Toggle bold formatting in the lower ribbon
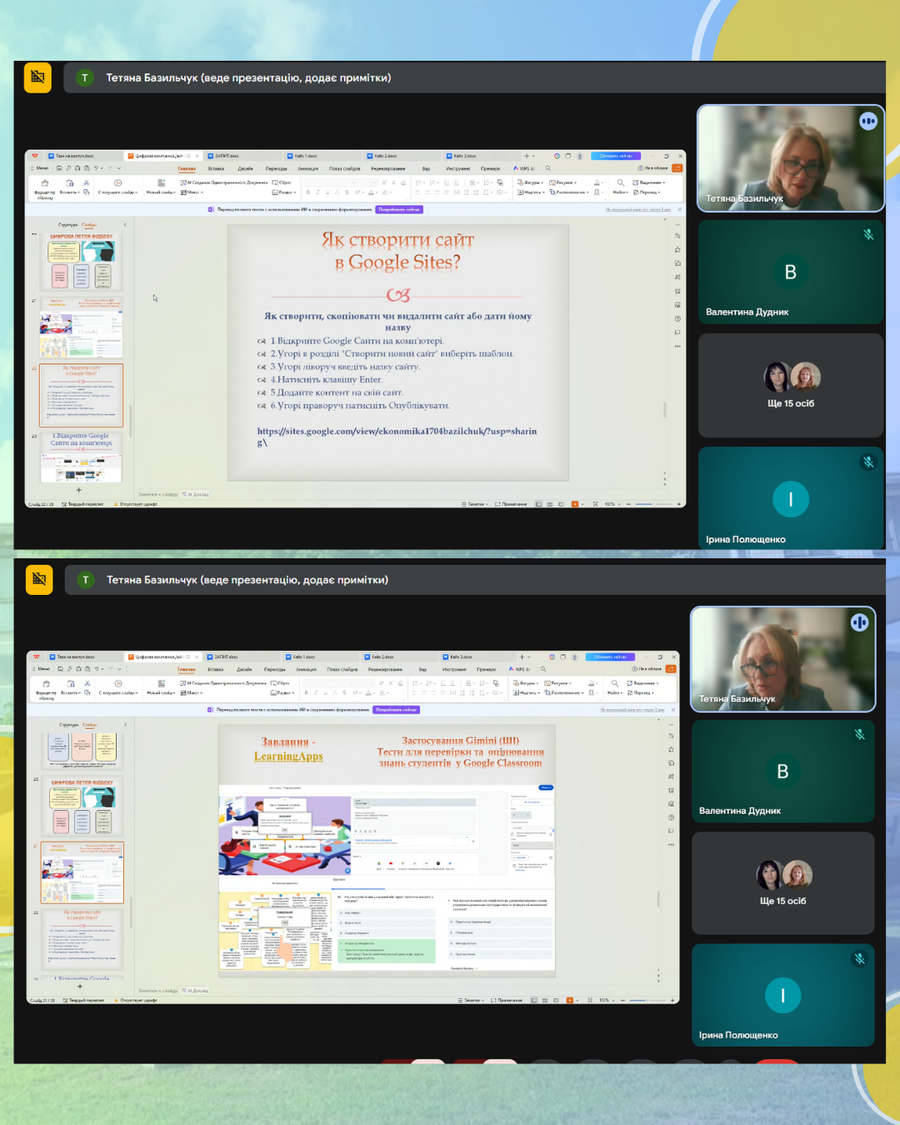The height and width of the screenshot is (1125, 900). tap(306, 692)
